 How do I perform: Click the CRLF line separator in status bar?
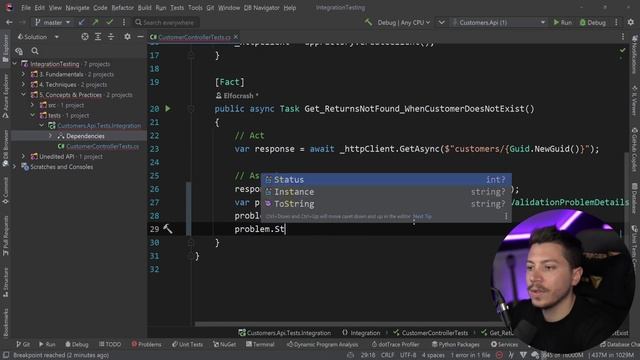click(x=387, y=355)
